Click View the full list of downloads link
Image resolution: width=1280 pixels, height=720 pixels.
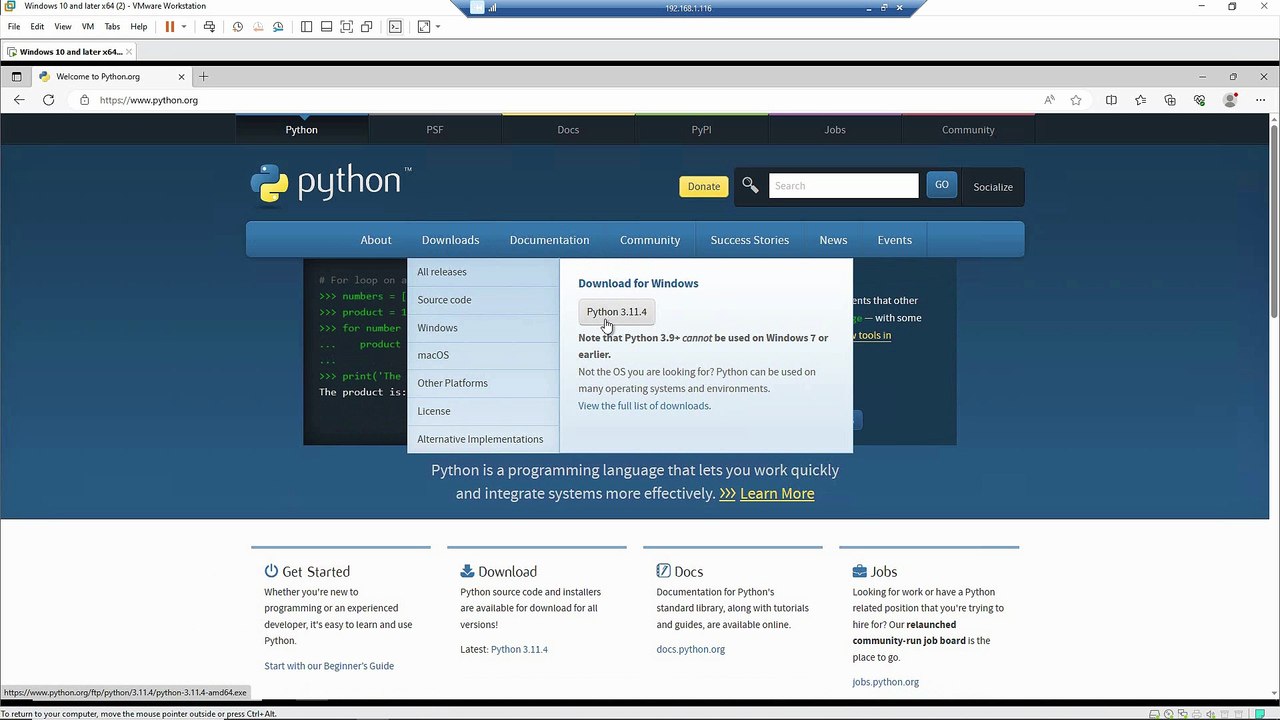(x=643, y=406)
